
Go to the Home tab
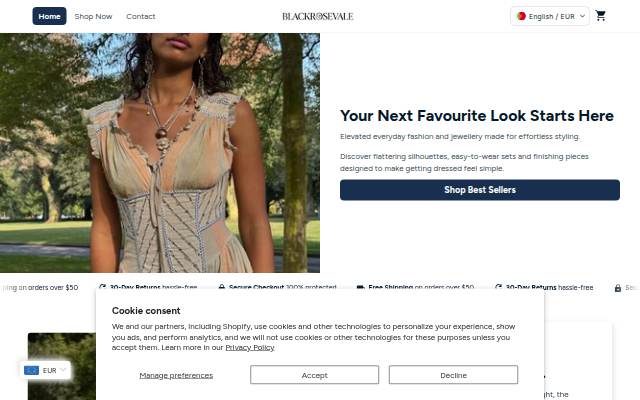point(49,16)
